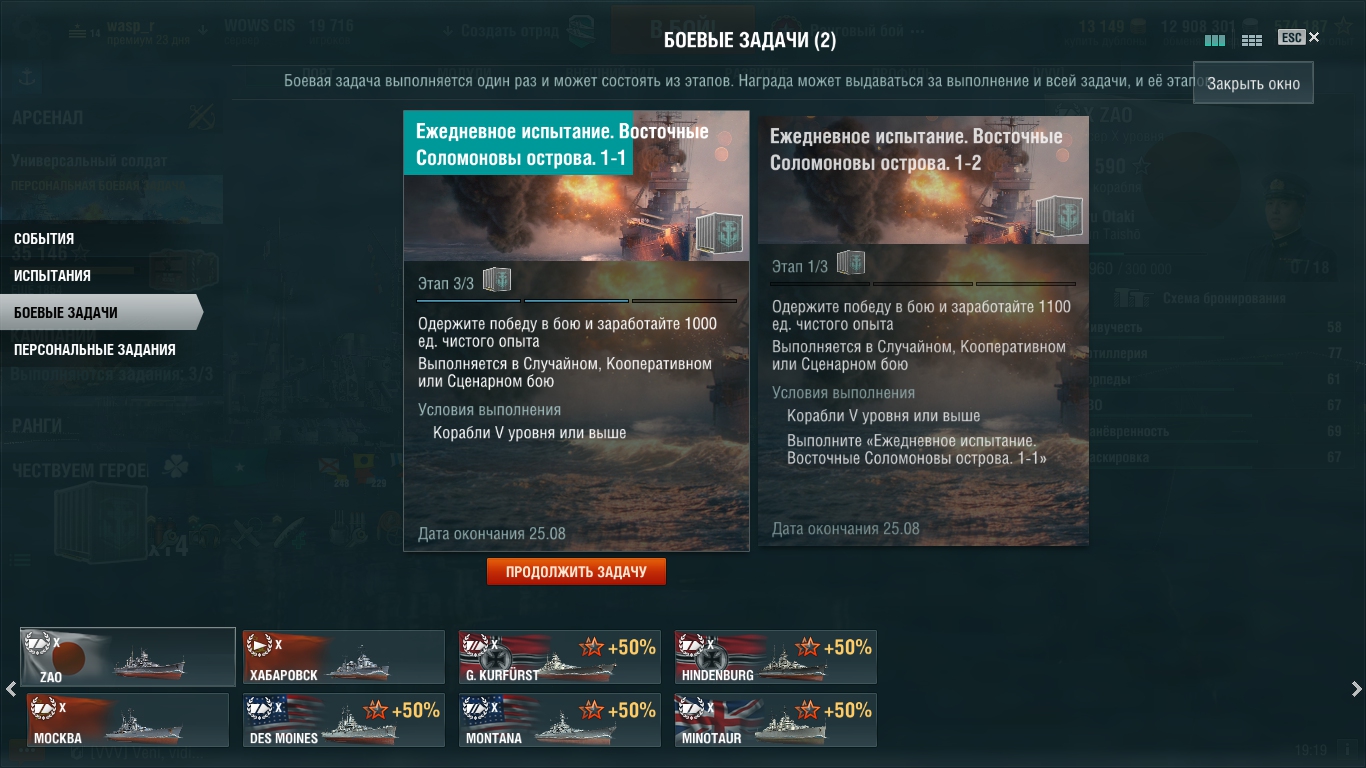The height and width of the screenshot is (768, 1366).
Task: Select the G. Kurfürst ship thumbnail
Action: 560,657
